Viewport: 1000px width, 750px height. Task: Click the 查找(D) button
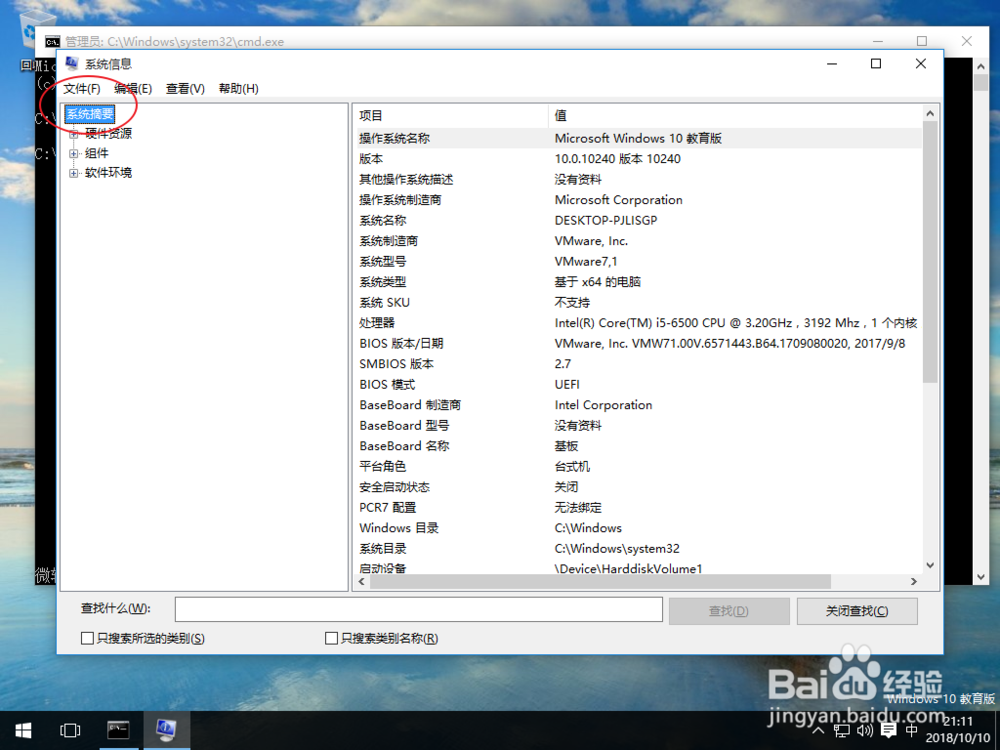pyautogui.click(x=729, y=611)
